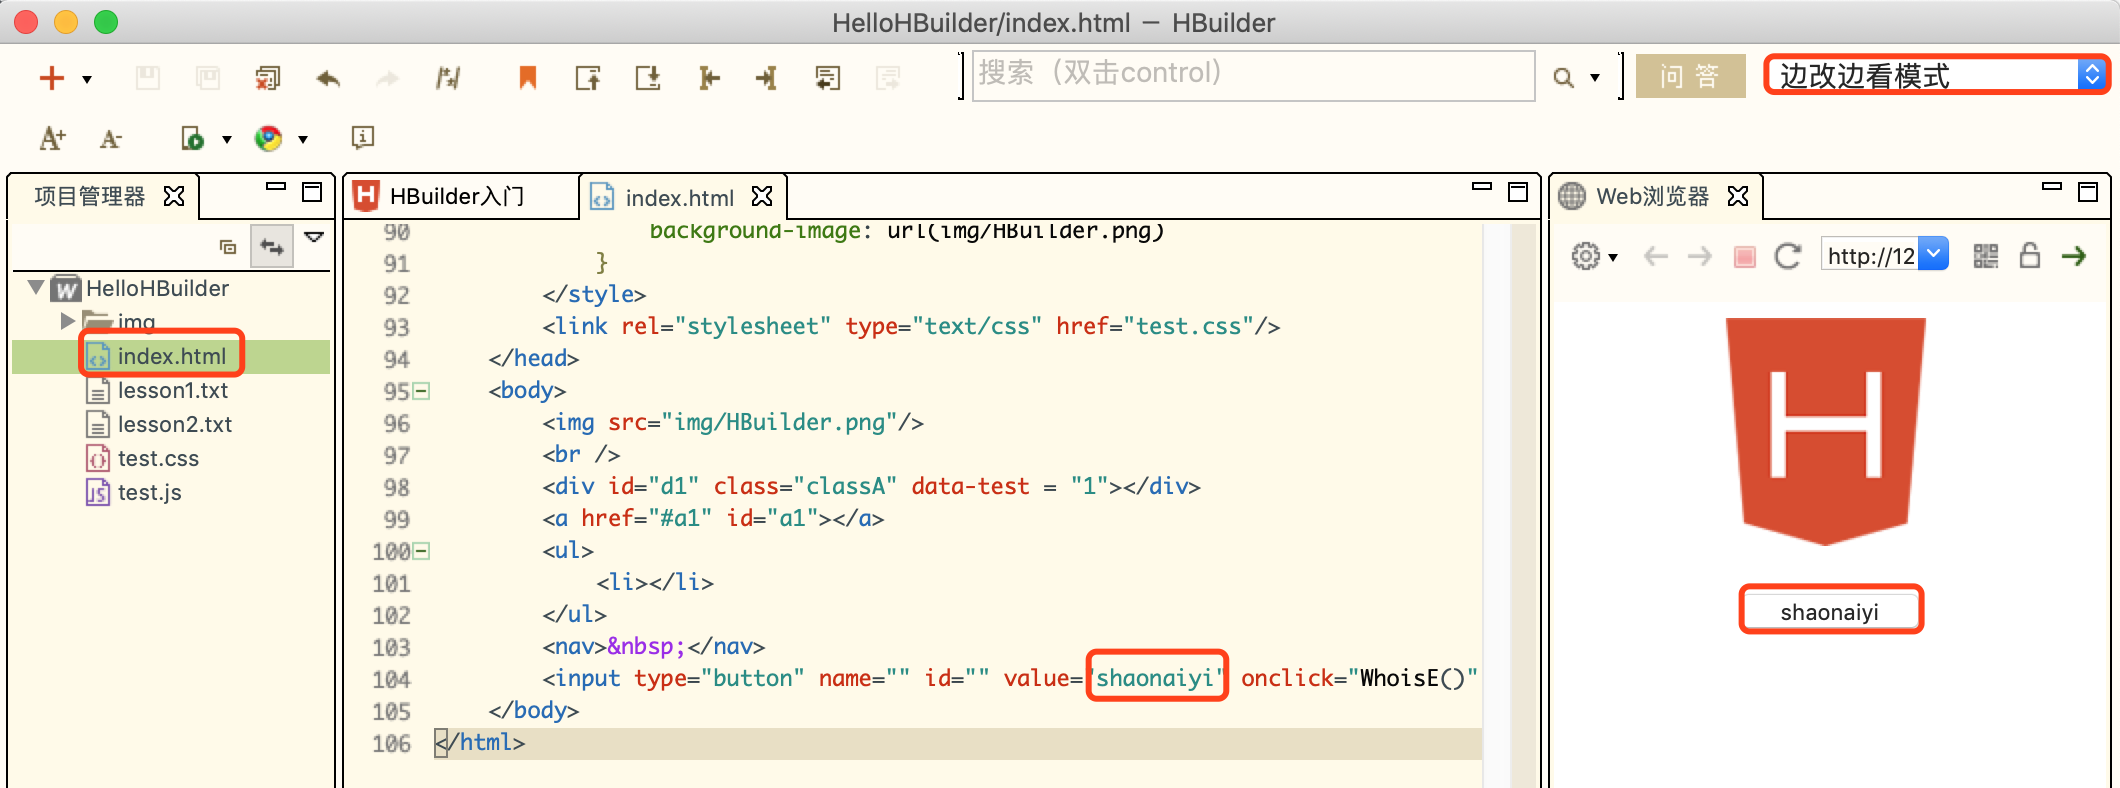This screenshot has height=788, width=2120.
Task: Click the jump-to-previous-mark page icon
Action: [x=588, y=78]
